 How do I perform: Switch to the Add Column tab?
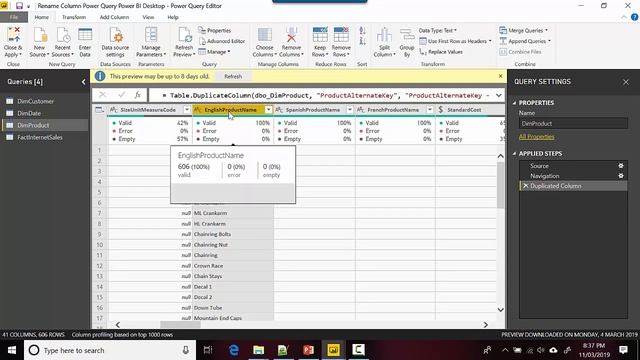tap(114, 17)
